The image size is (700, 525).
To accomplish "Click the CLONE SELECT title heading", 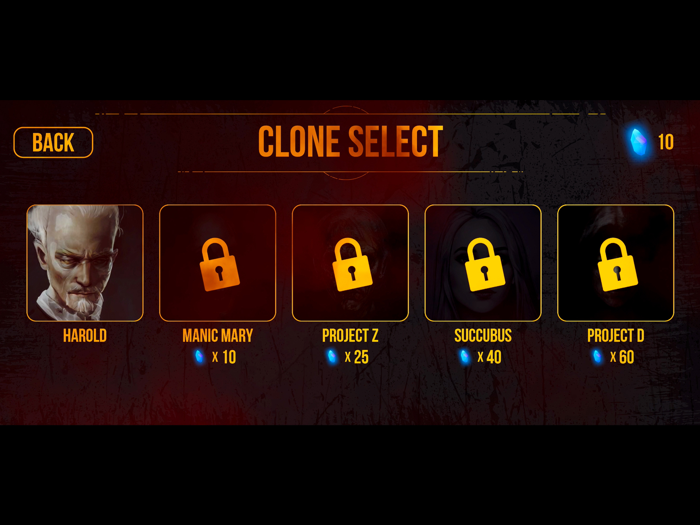I will coord(350,142).
